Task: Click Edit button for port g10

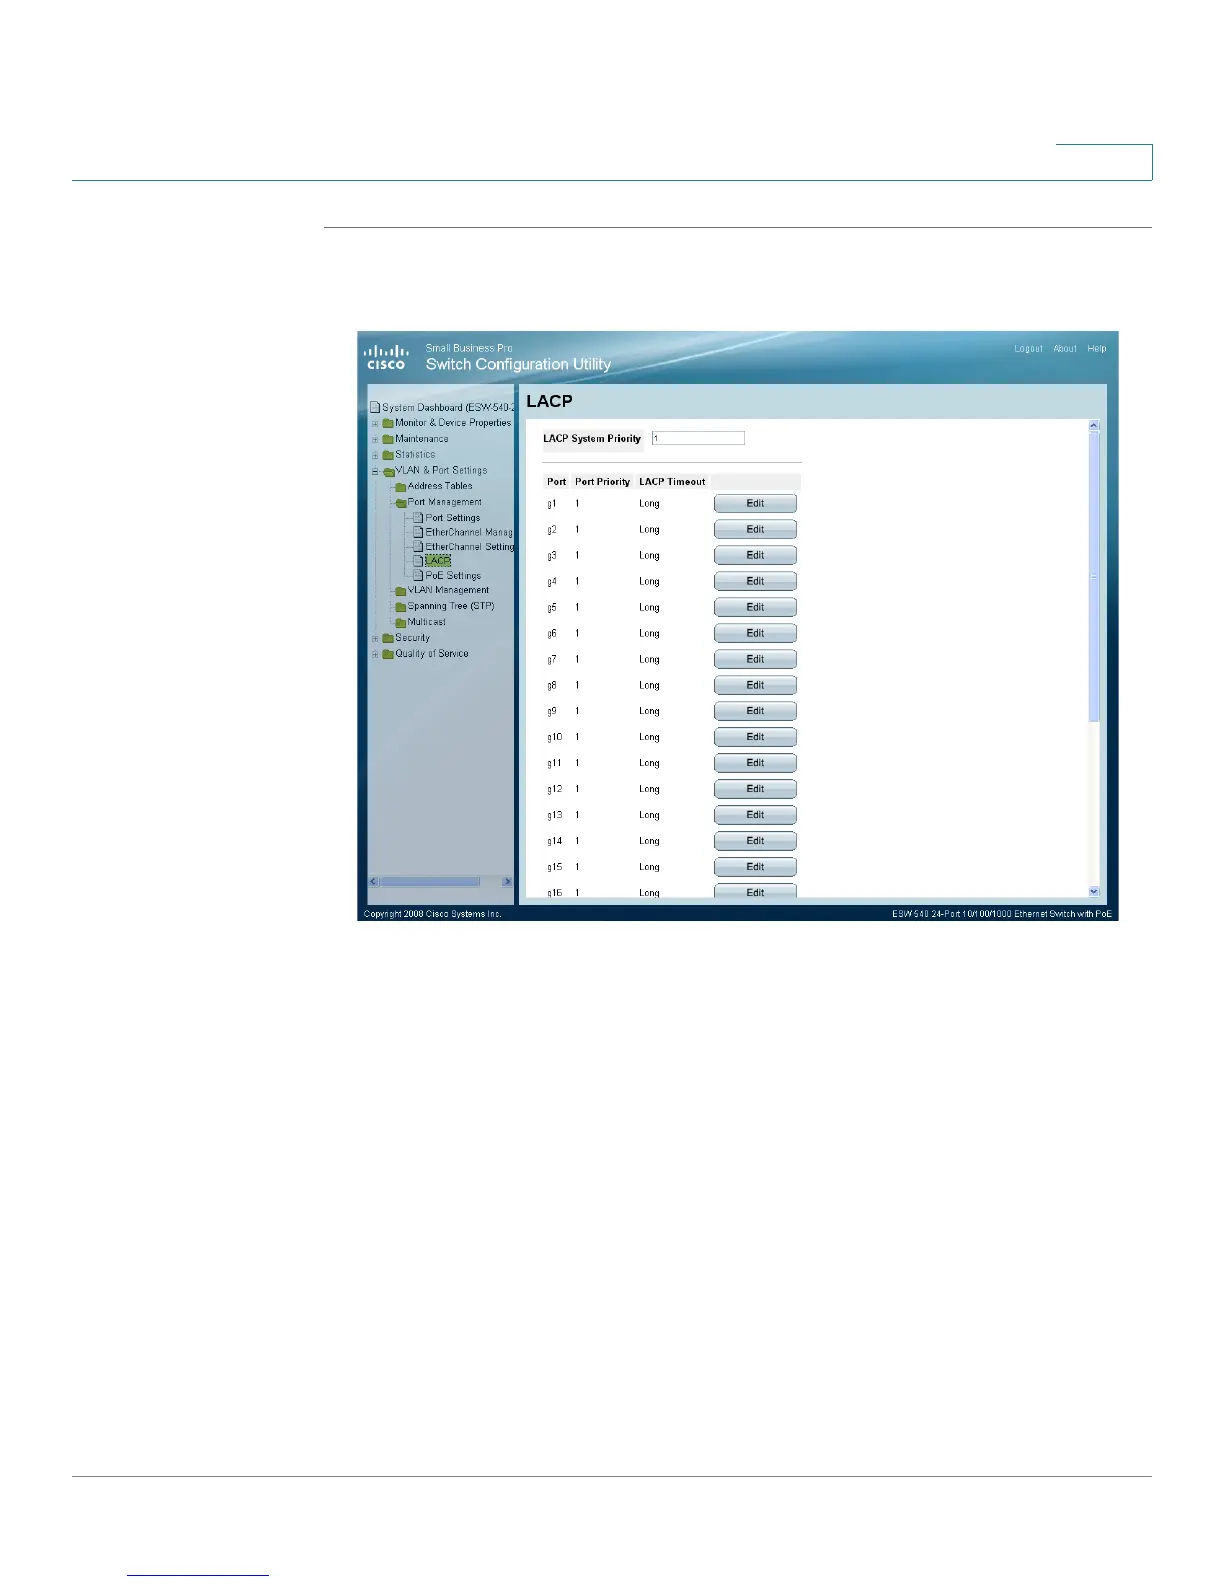Action: pos(755,738)
